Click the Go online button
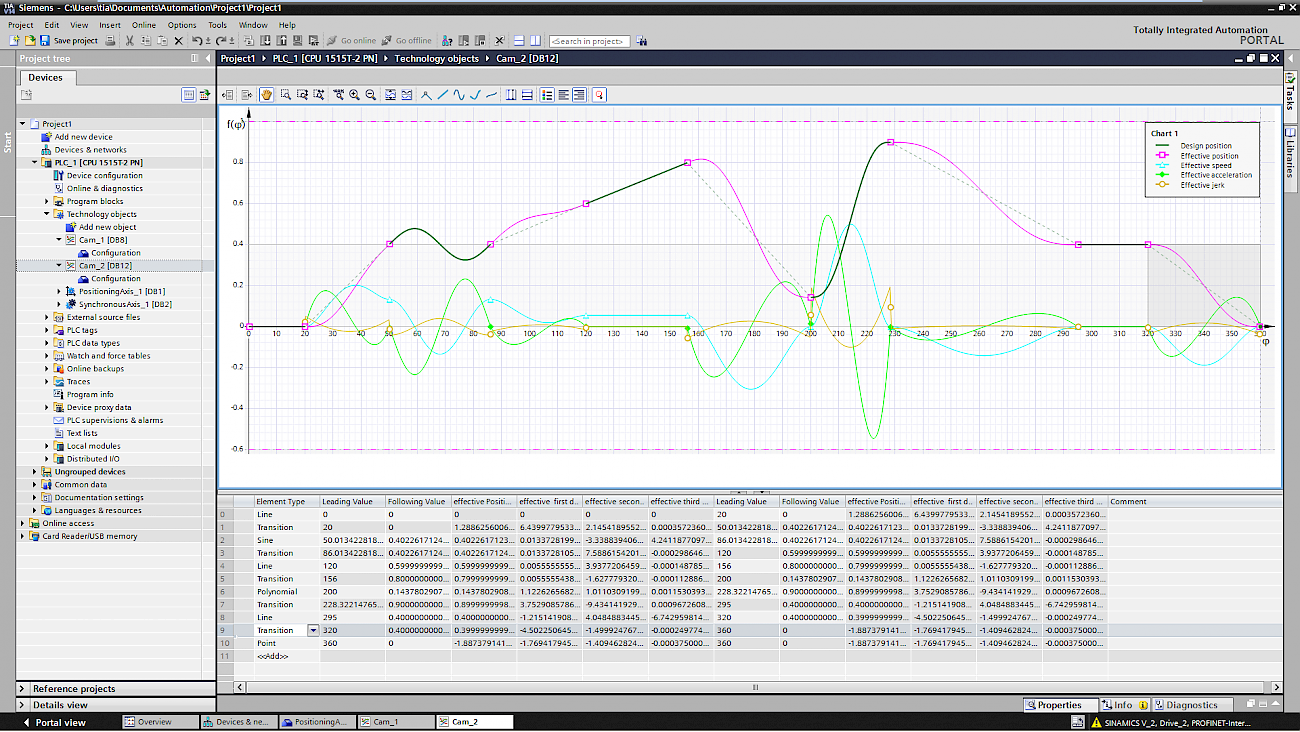The width and height of the screenshot is (1300, 732). point(350,41)
